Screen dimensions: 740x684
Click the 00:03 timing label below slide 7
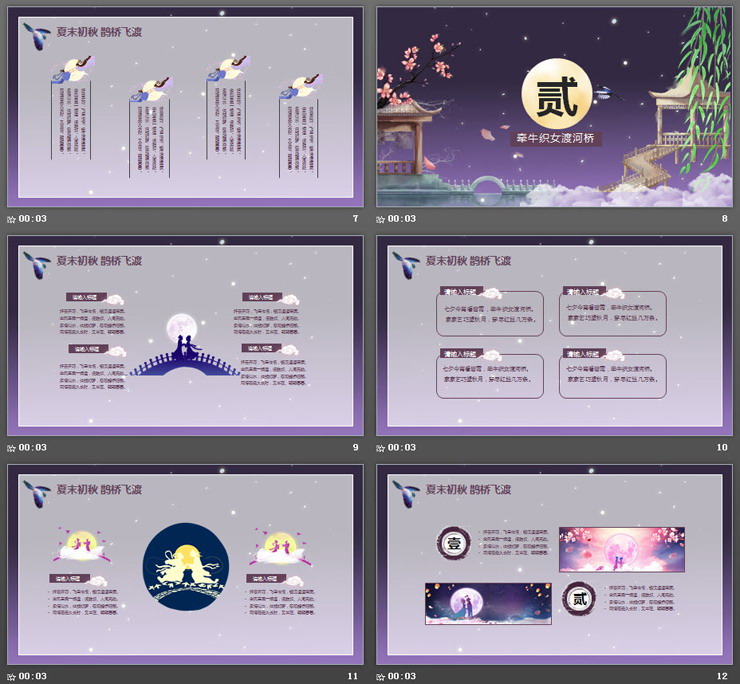[x=33, y=219]
